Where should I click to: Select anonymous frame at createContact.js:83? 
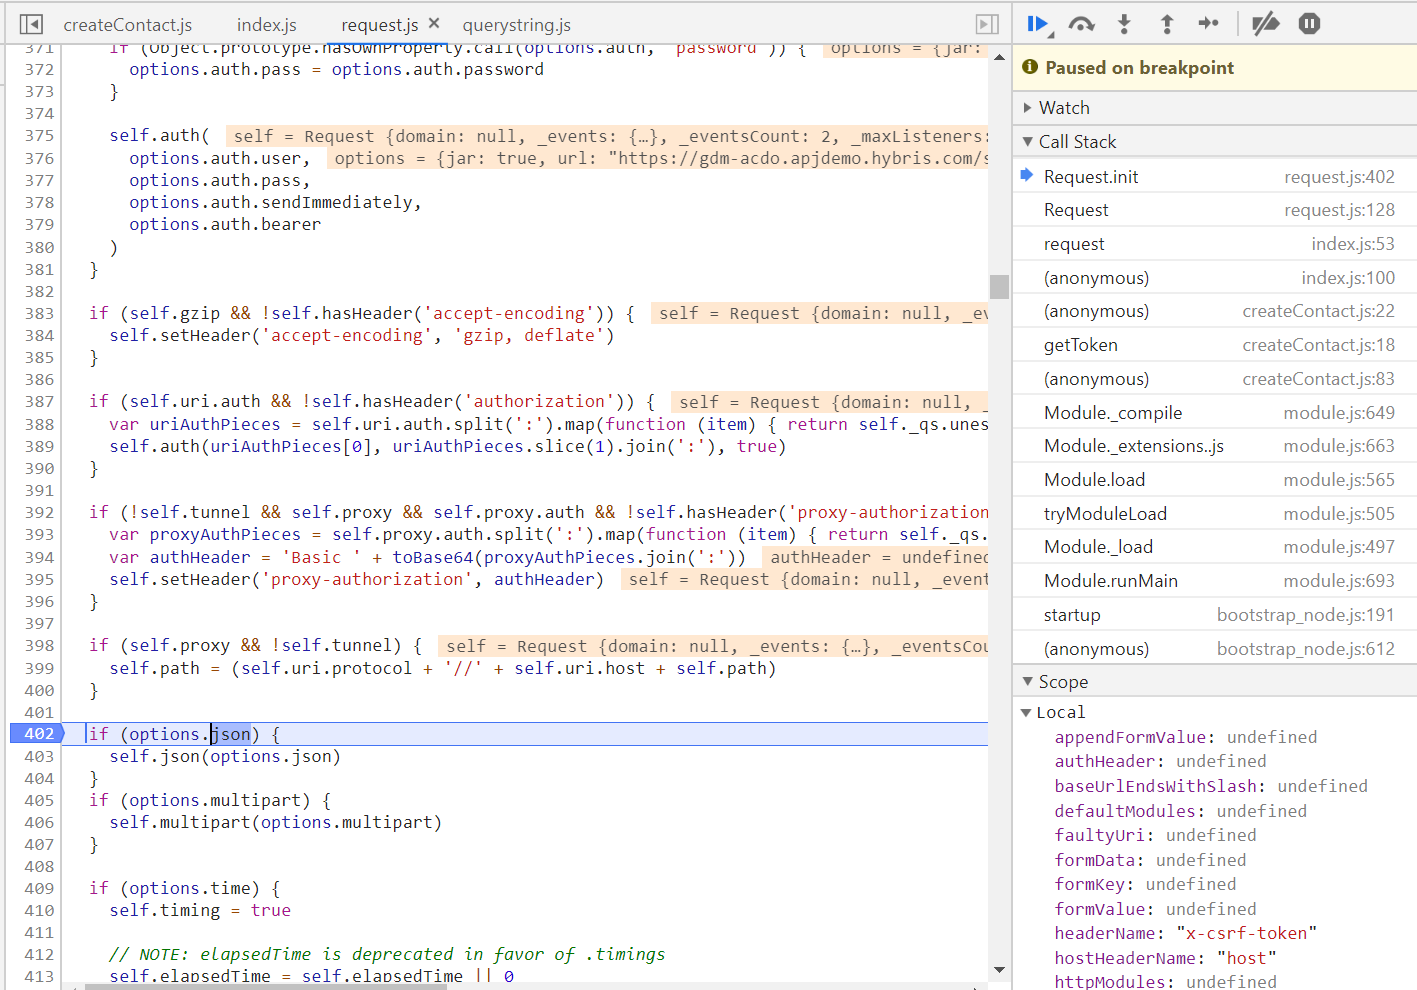(1214, 379)
